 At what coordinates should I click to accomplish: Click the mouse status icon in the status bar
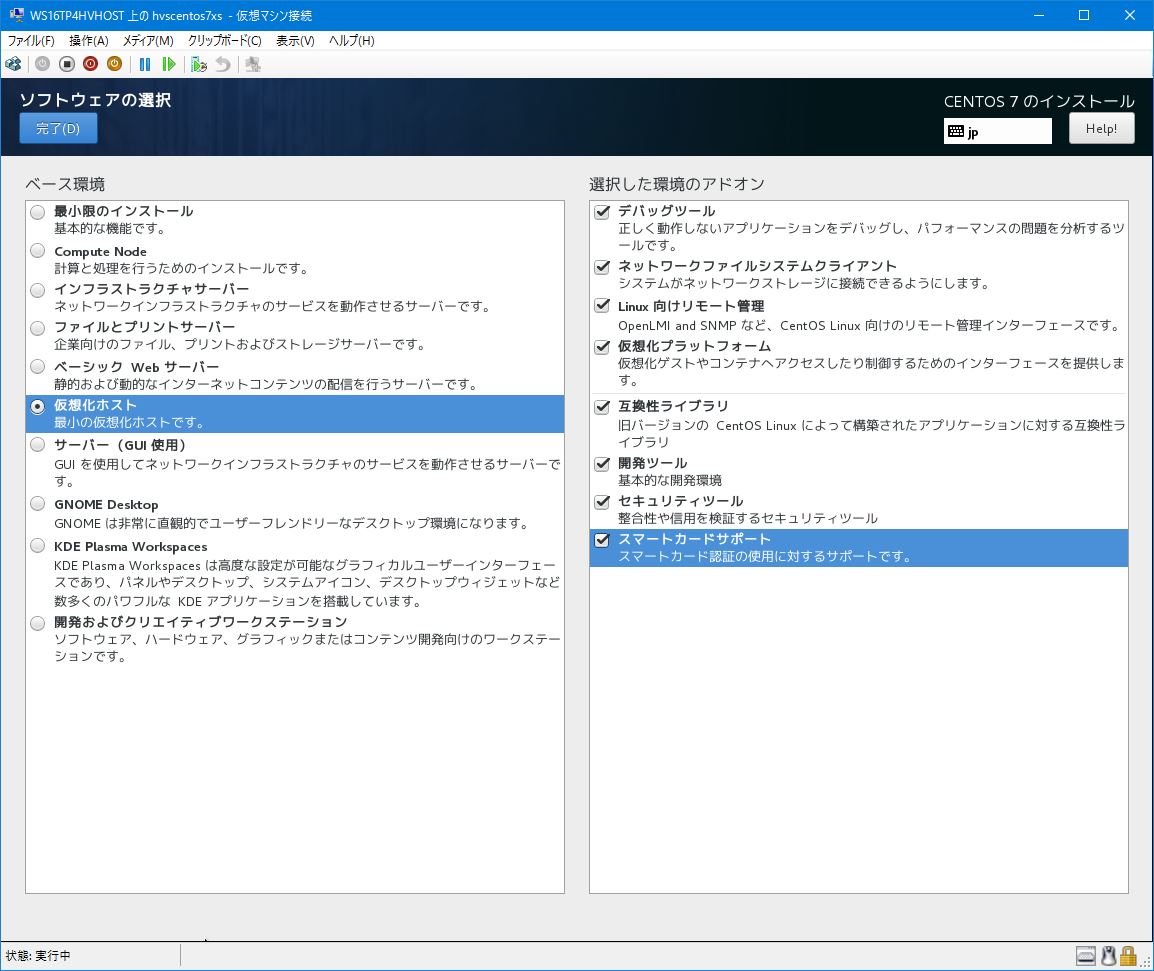point(1108,956)
